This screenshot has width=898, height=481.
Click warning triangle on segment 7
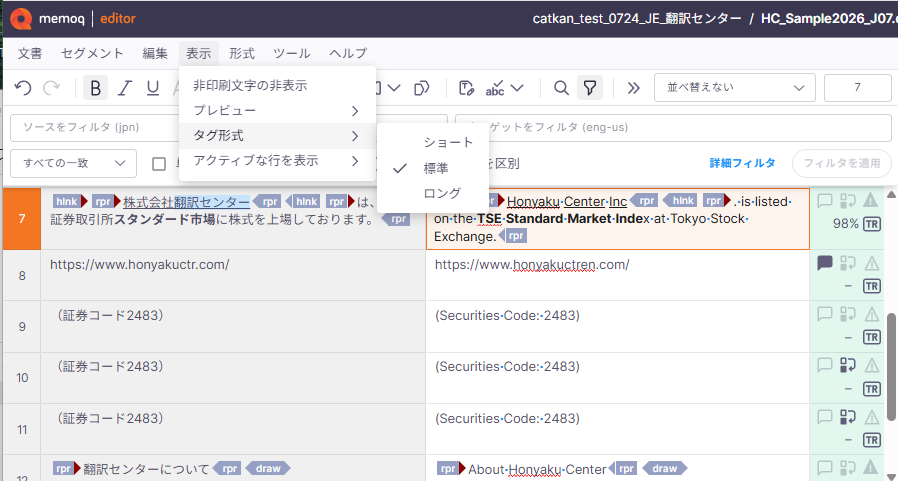point(871,200)
